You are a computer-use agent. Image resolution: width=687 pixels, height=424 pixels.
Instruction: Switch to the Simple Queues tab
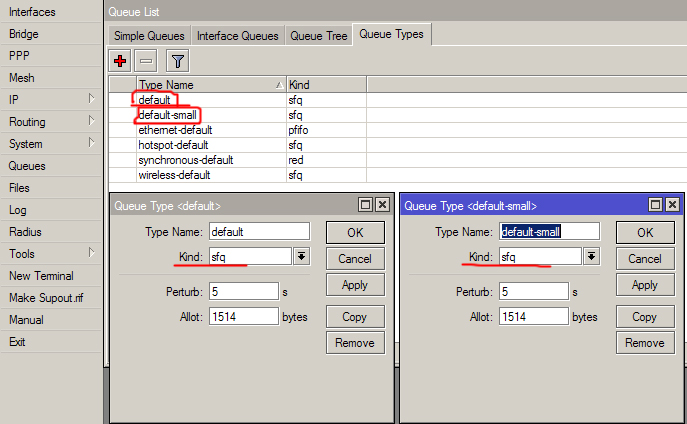click(x=149, y=36)
